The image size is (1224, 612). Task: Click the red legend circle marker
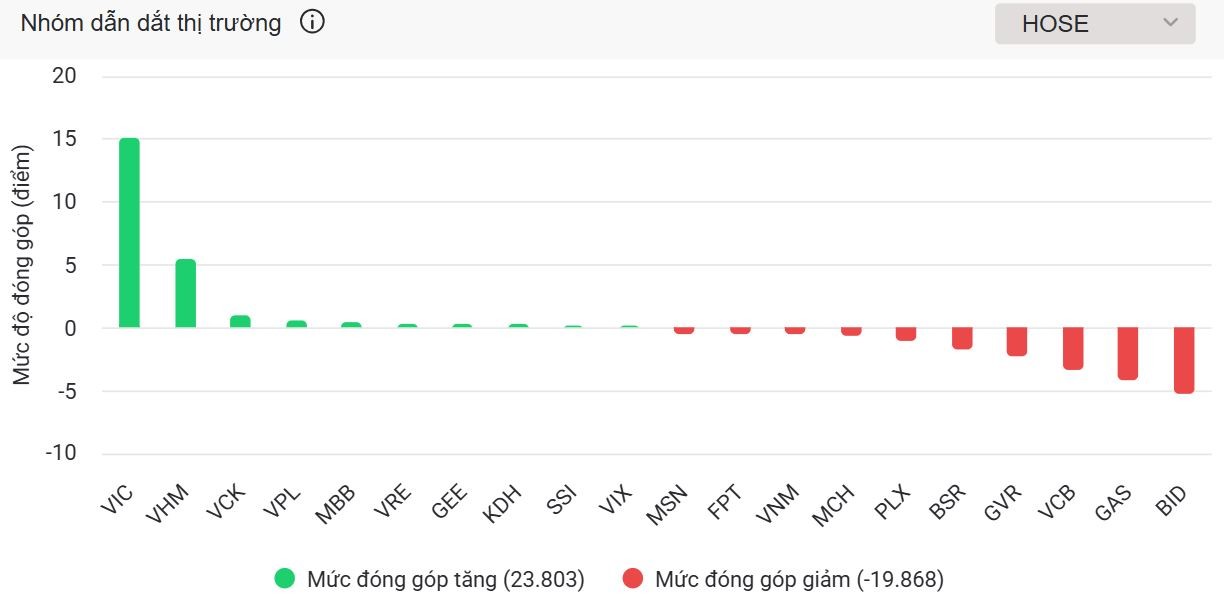[x=633, y=579]
